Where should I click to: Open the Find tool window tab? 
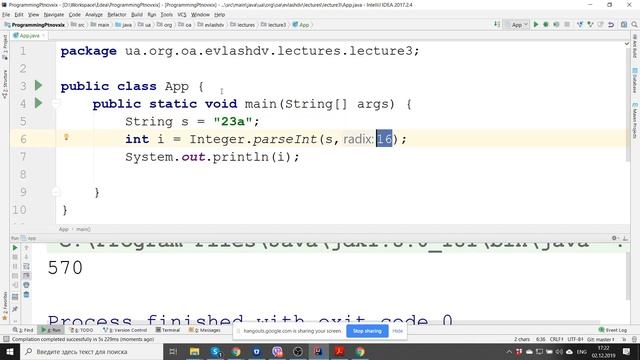click(23, 330)
